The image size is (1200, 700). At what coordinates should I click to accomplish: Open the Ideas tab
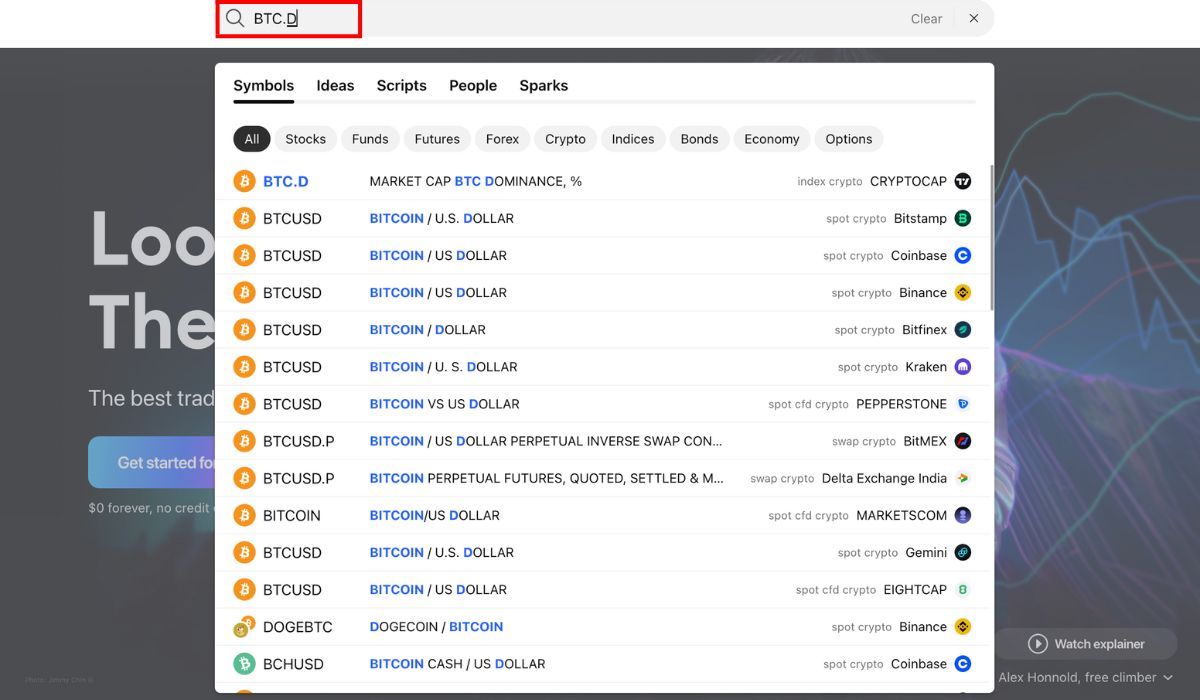(335, 86)
